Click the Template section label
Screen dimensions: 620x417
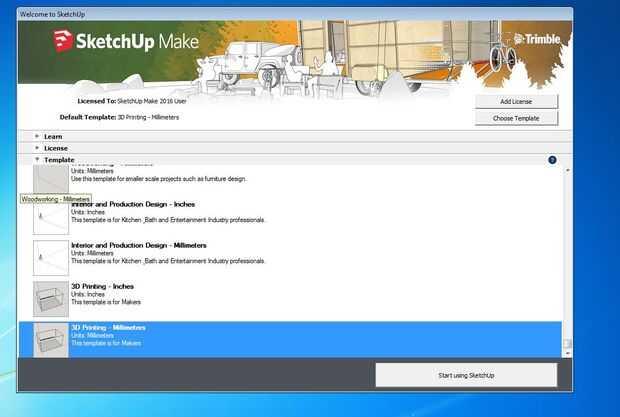pyautogui.click(x=59, y=160)
